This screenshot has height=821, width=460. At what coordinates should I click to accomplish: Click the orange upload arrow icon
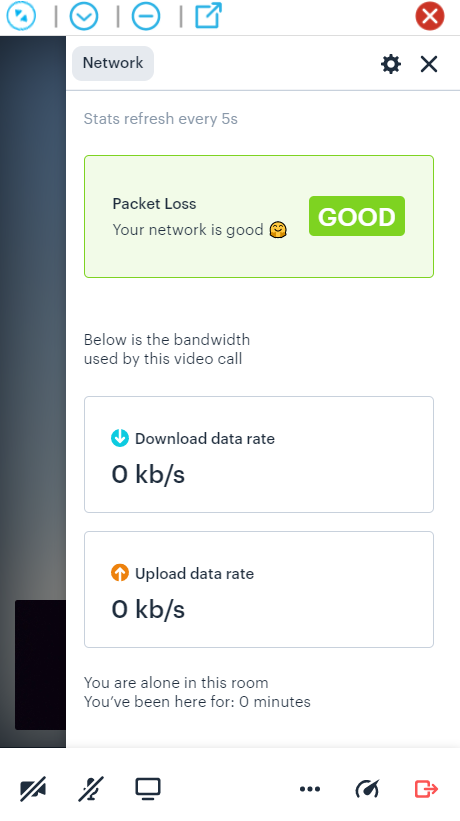120,573
